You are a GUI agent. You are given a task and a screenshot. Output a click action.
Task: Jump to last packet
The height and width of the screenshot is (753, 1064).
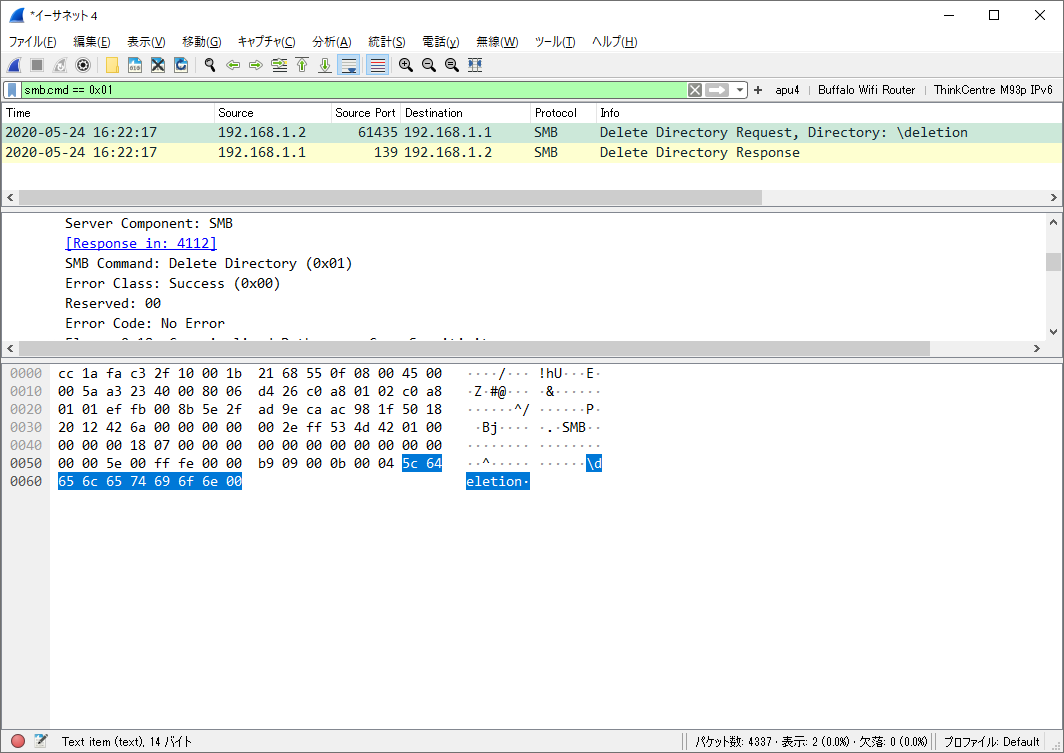point(325,65)
